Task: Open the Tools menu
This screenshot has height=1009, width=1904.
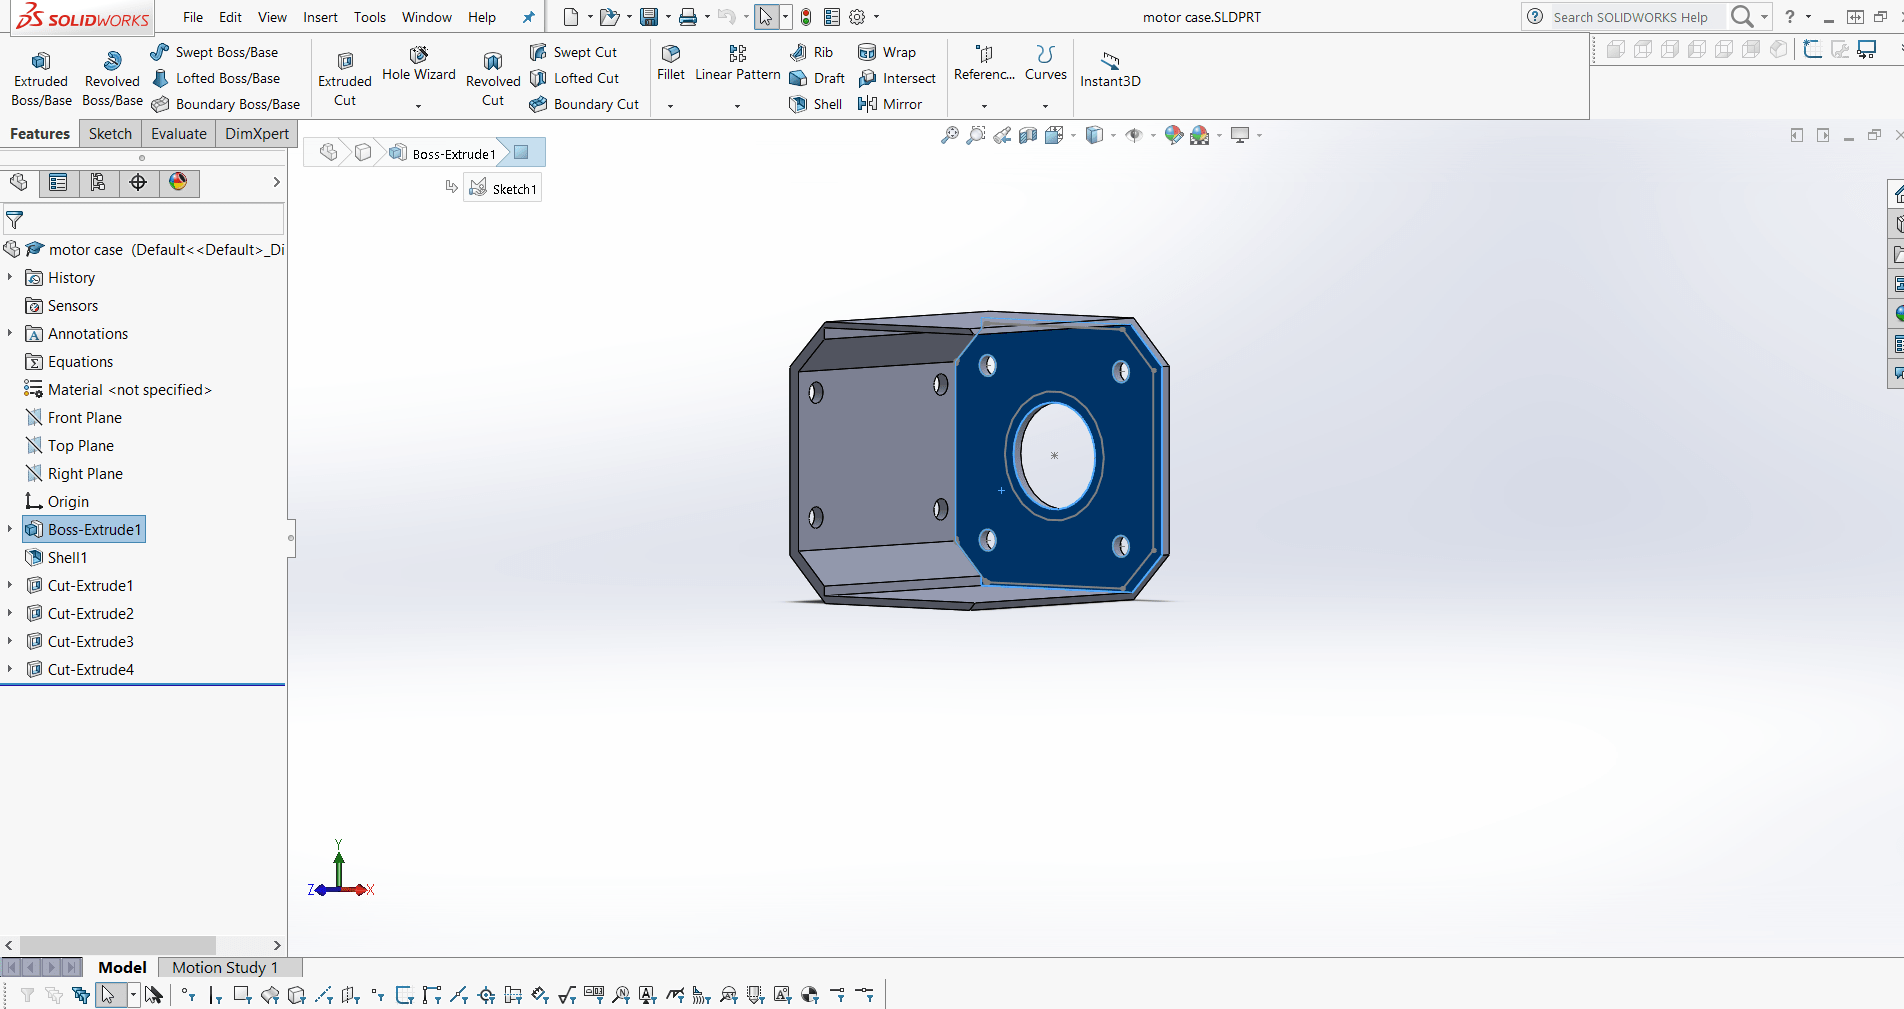Action: tap(369, 17)
